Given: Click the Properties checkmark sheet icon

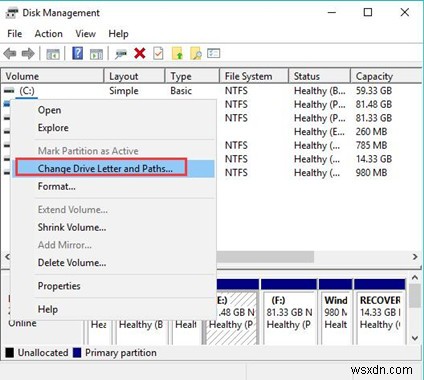Looking at the screenshot, I should pos(158,53).
